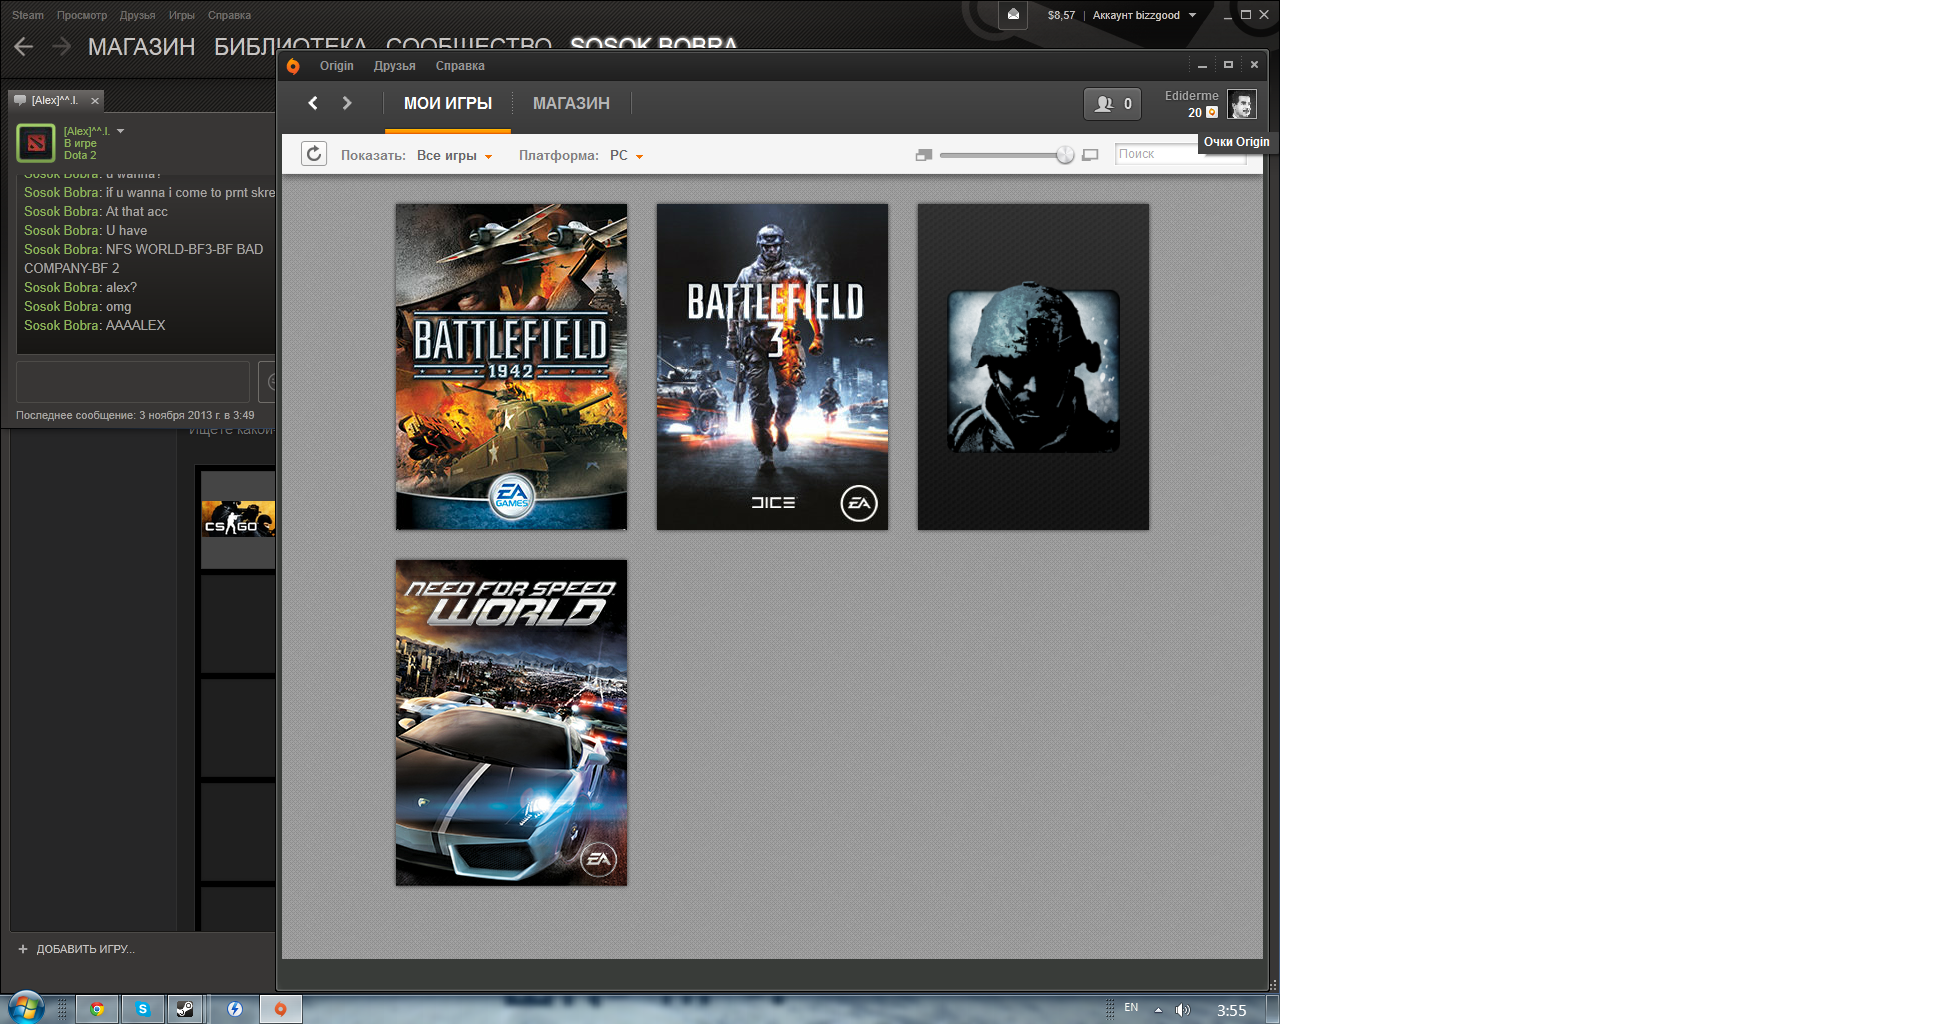Open Skype from the taskbar
Image resolution: width=1954 pixels, height=1024 pixels.
point(143,1009)
